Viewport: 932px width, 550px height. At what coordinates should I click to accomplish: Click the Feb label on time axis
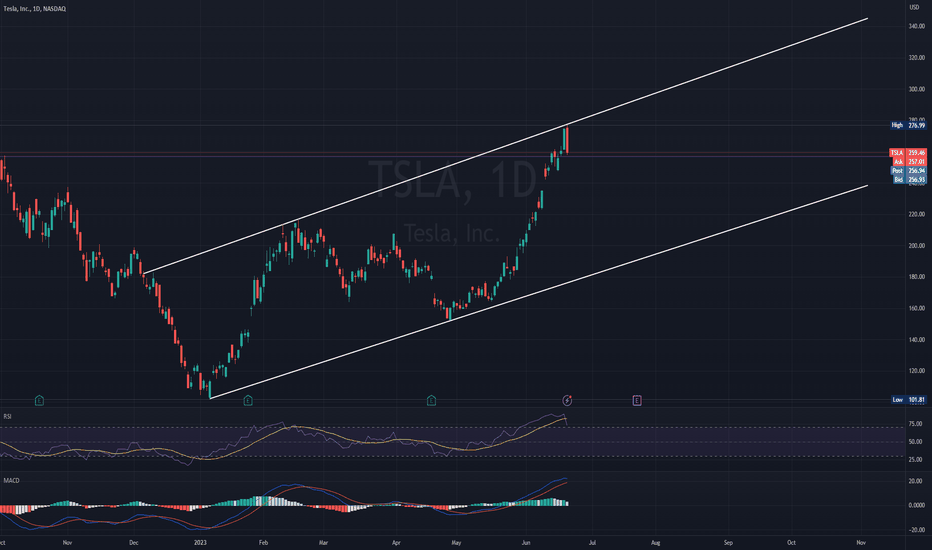point(263,542)
